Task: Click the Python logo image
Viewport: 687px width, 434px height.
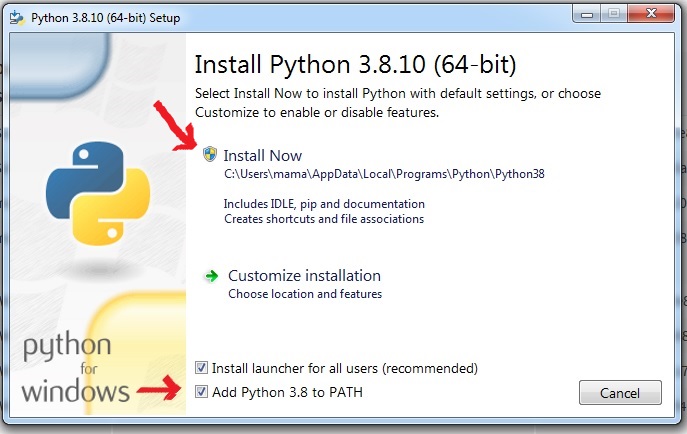Action: click(x=98, y=193)
